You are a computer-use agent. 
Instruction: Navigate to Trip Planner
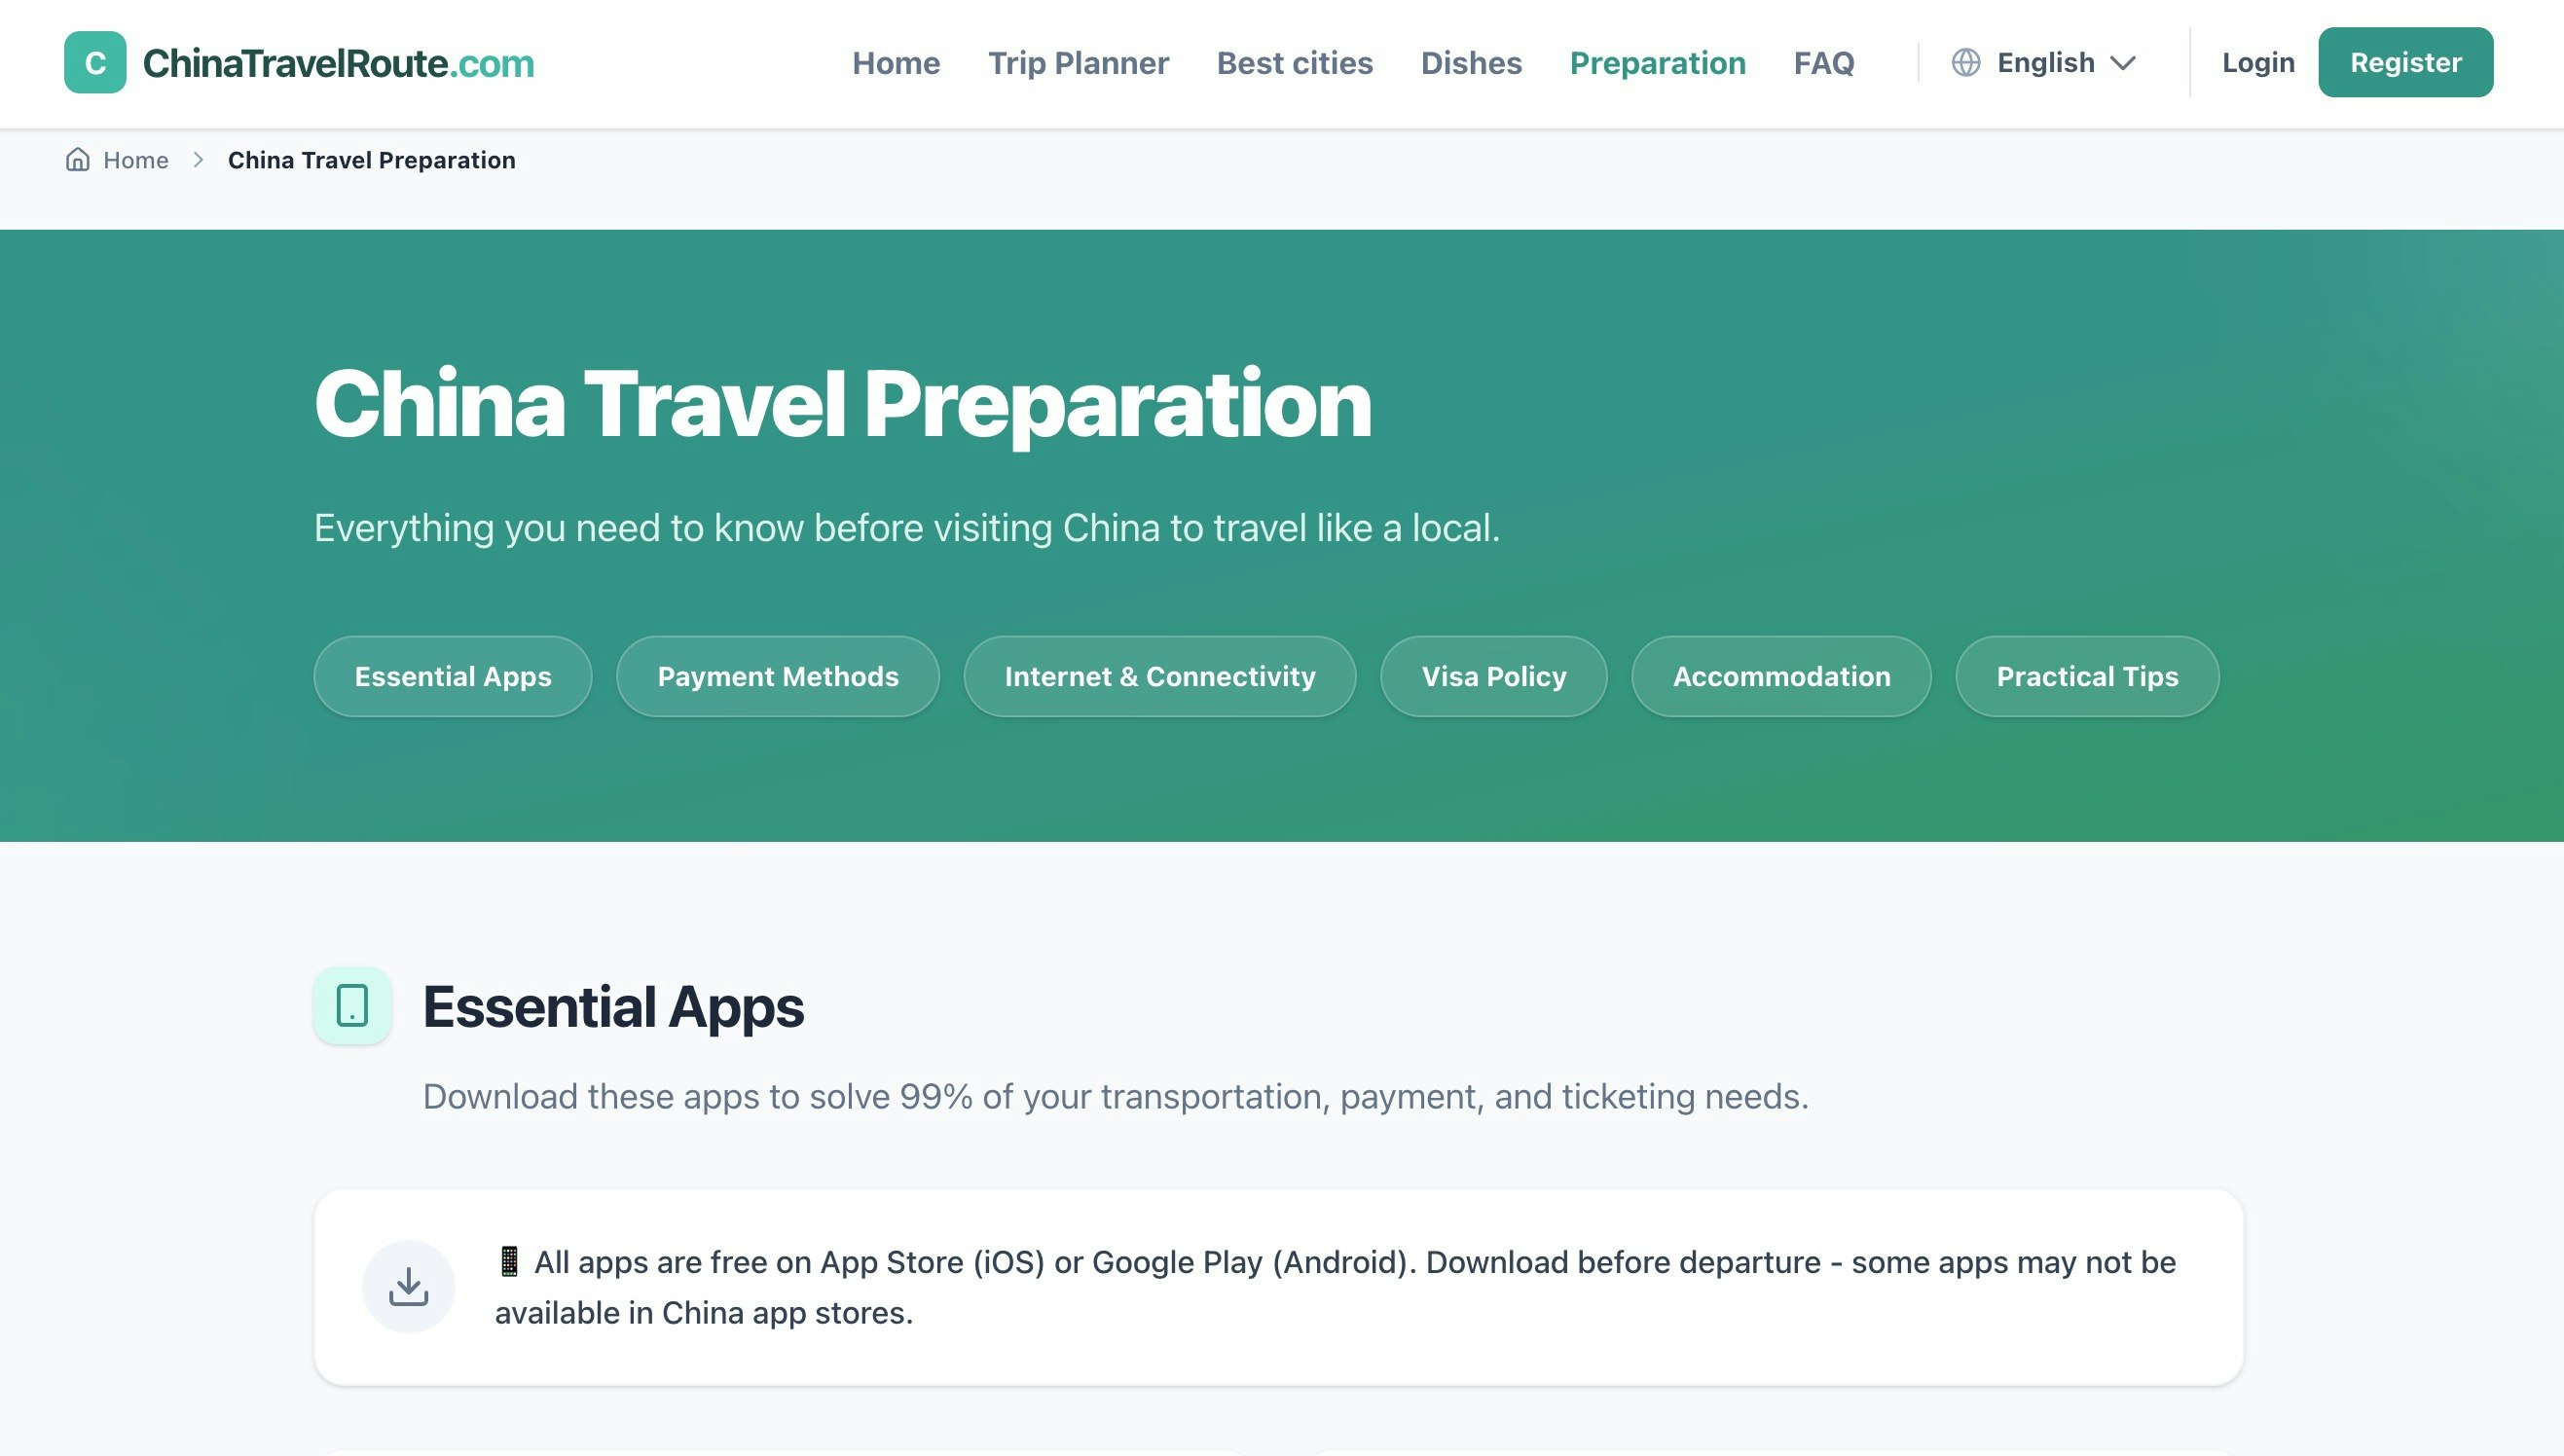(1078, 62)
